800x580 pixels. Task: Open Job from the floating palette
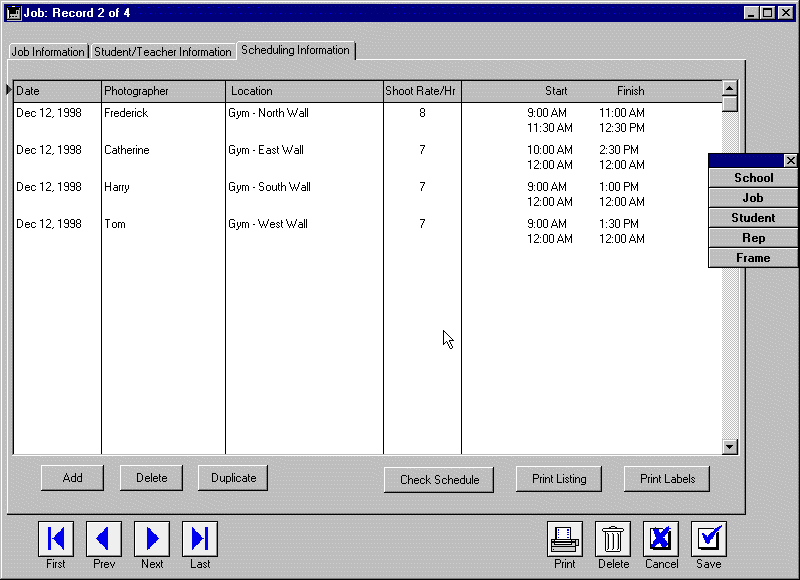754,198
